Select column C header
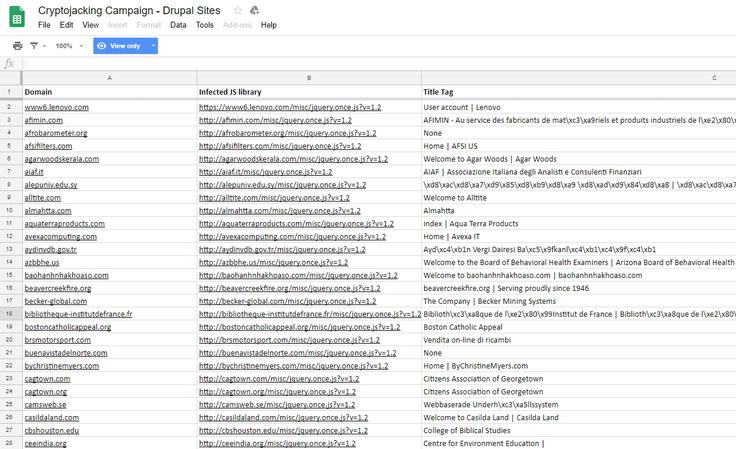The width and height of the screenshot is (736, 449). tap(579, 78)
